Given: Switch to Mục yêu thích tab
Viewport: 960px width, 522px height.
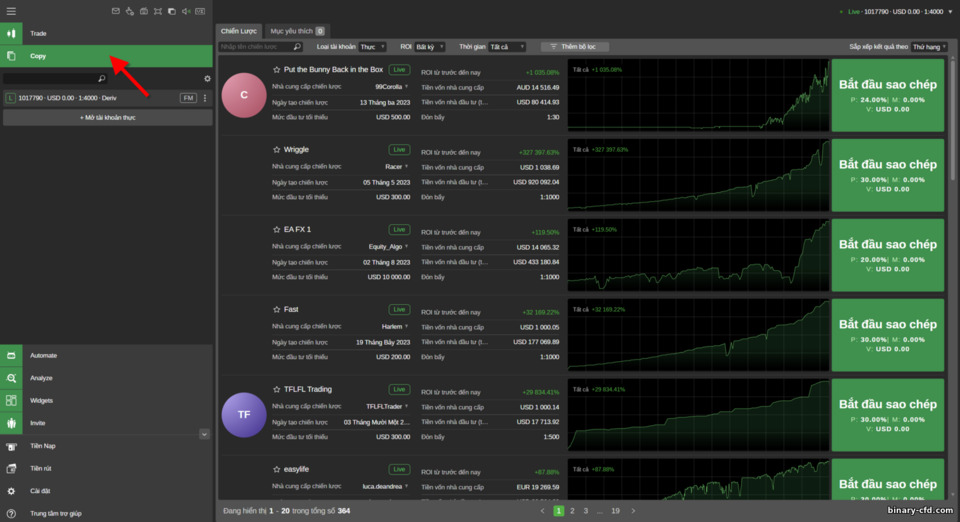Looking at the screenshot, I should pyautogui.click(x=296, y=31).
